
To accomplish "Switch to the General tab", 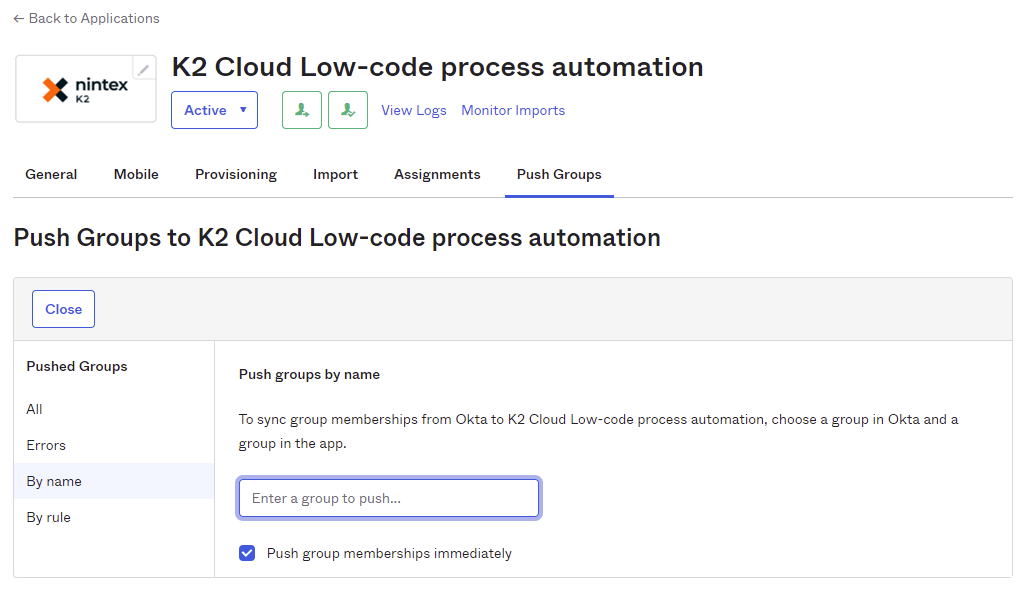I will (51, 174).
